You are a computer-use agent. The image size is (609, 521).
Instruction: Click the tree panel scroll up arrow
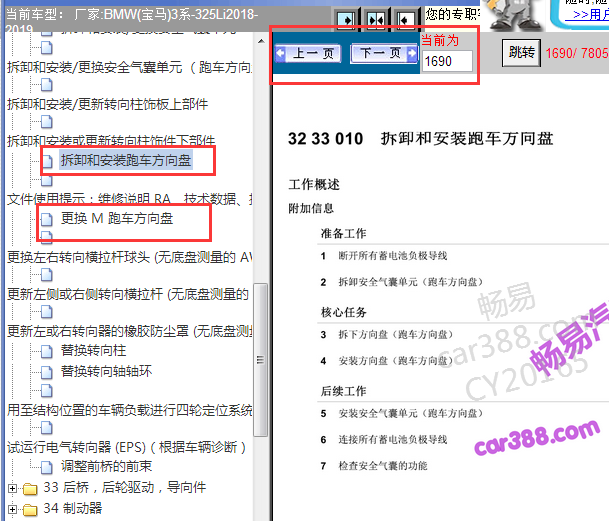pyautogui.click(x=261, y=41)
